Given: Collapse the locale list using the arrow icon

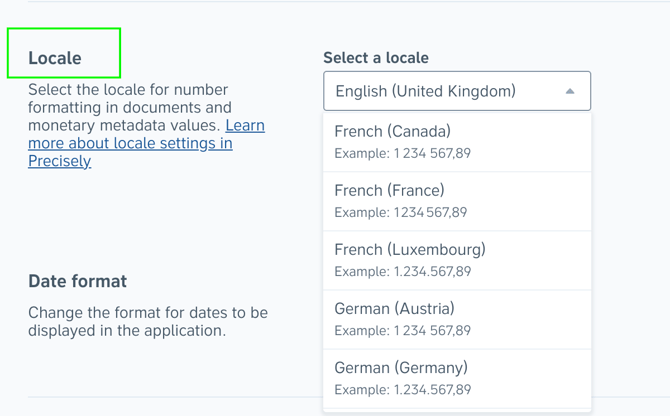Looking at the screenshot, I should click(570, 91).
